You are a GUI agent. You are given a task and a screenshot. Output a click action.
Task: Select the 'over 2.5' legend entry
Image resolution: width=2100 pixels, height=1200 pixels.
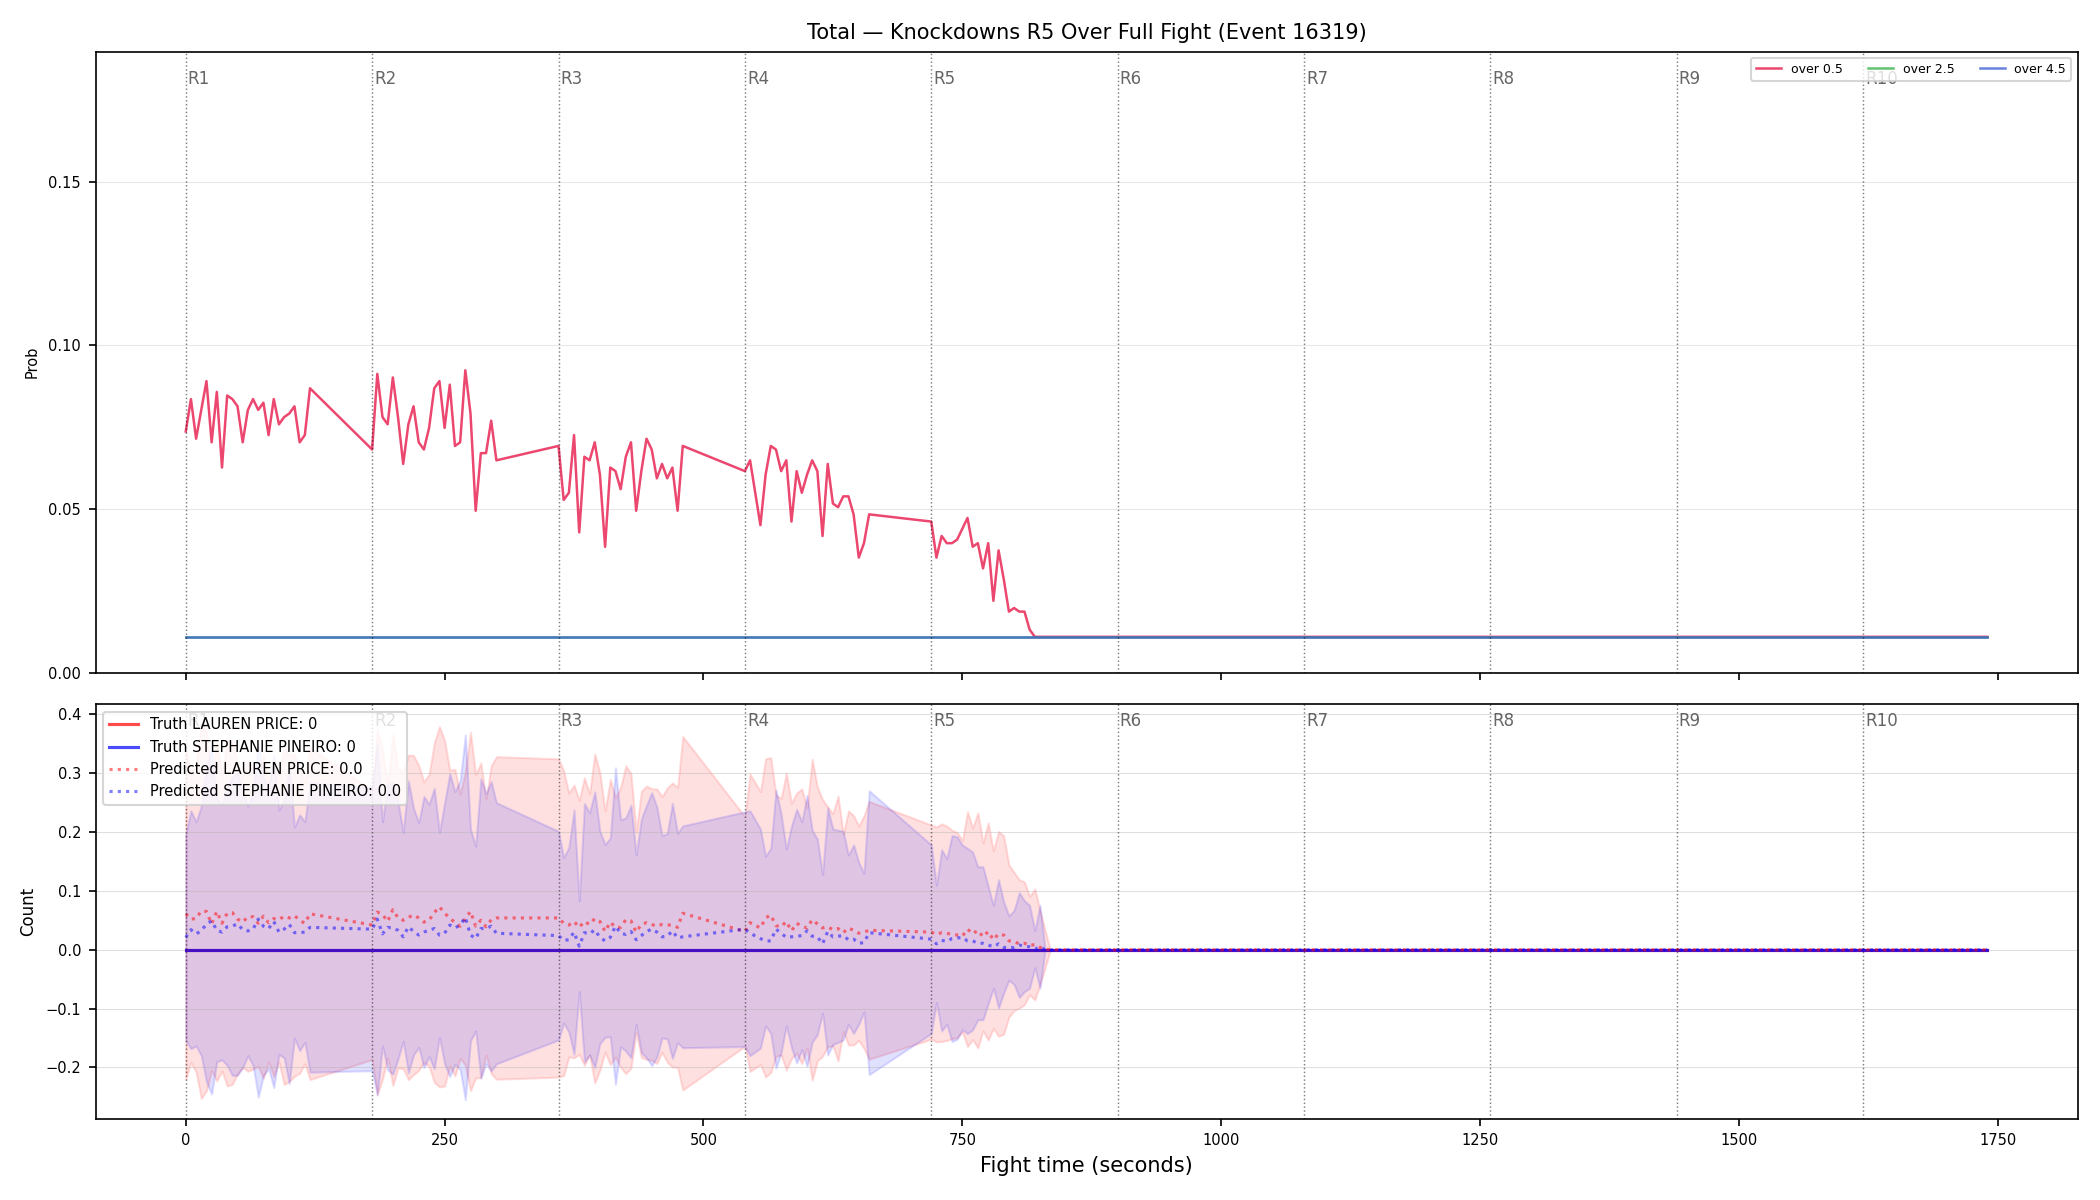tap(1911, 69)
